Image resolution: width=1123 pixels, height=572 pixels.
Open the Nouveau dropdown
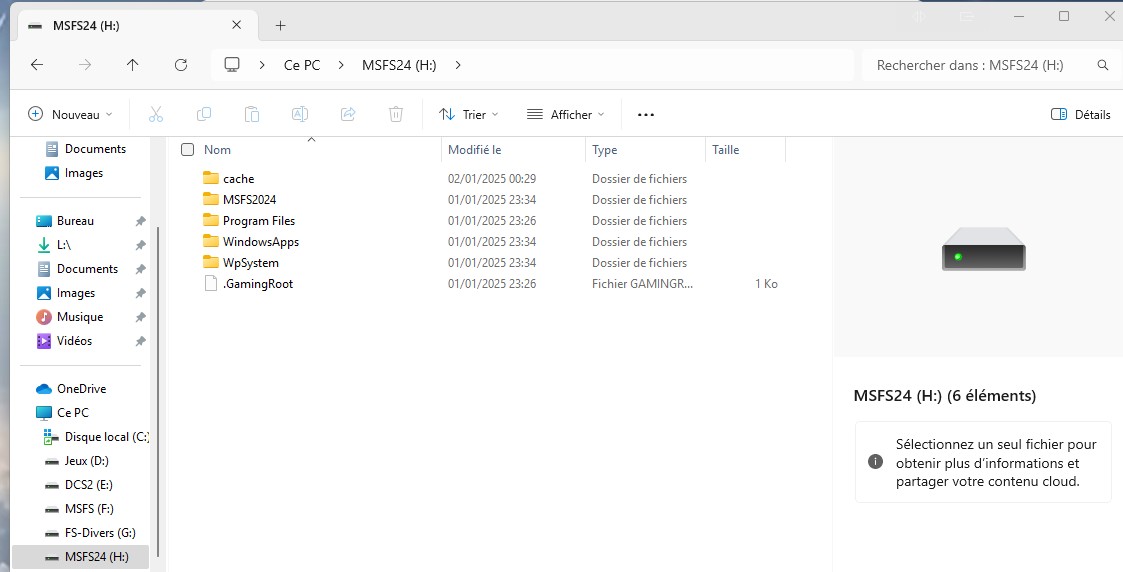[70, 115]
